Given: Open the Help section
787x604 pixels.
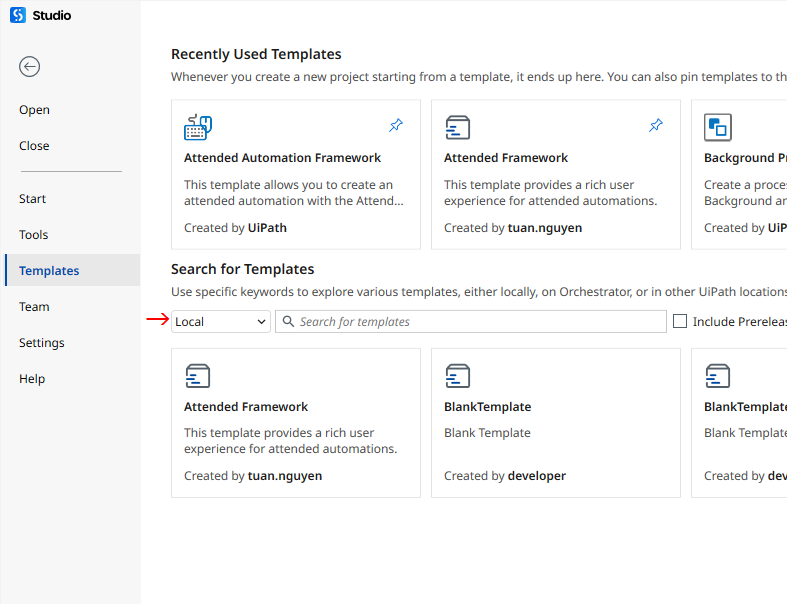Looking at the screenshot, I should coord(32,379).
